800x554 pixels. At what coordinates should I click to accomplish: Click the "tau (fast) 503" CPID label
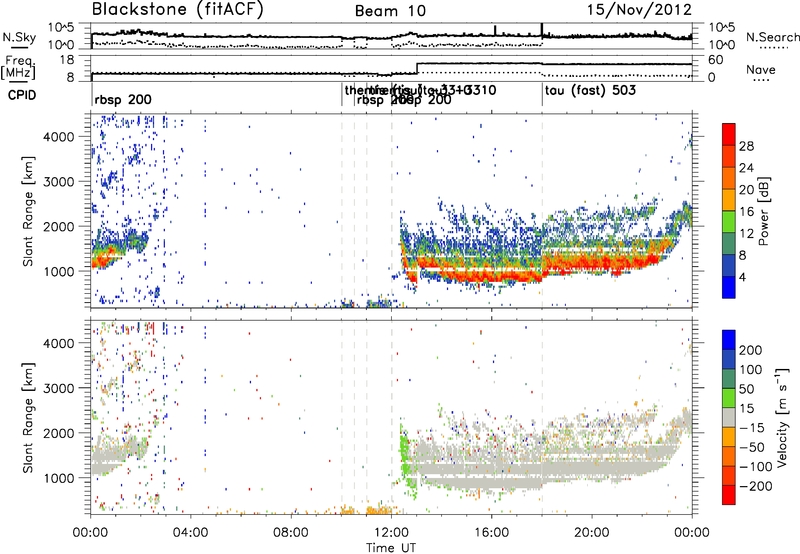[x=590, y=91]
